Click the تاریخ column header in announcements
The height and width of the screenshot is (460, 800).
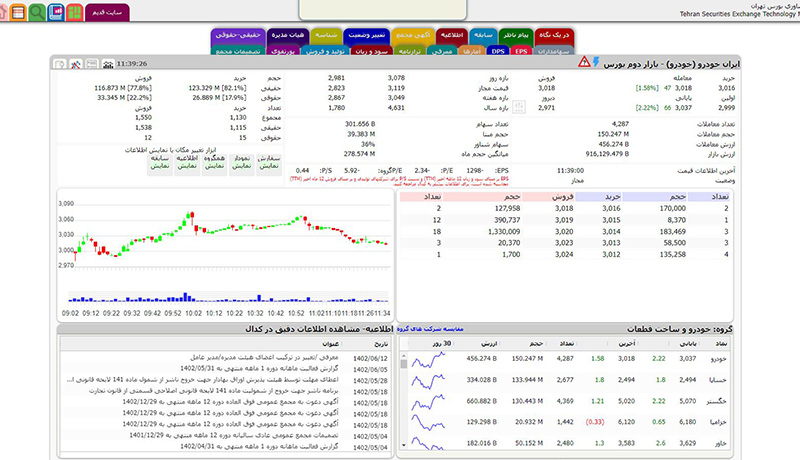point(381,344)
